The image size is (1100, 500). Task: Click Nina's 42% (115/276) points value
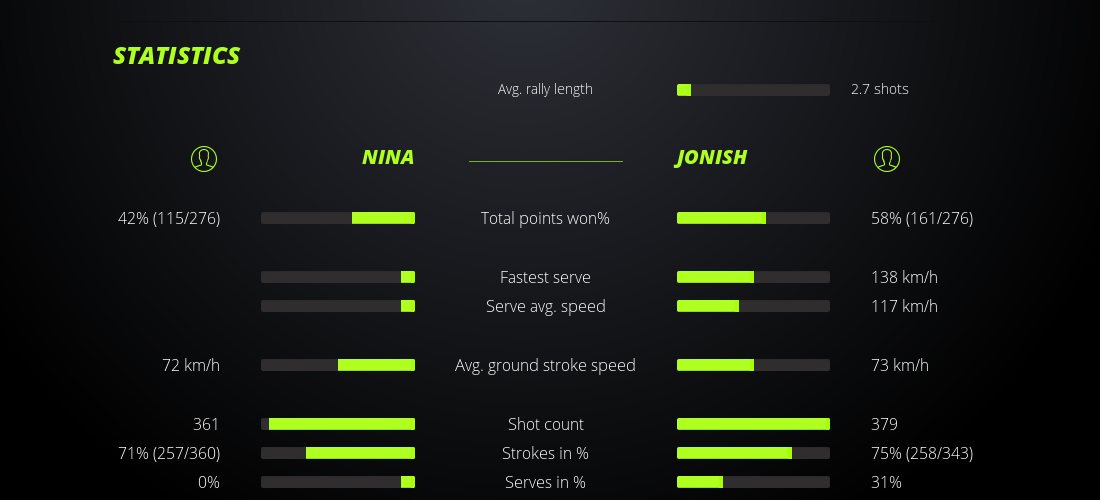[x=169, y=218]
